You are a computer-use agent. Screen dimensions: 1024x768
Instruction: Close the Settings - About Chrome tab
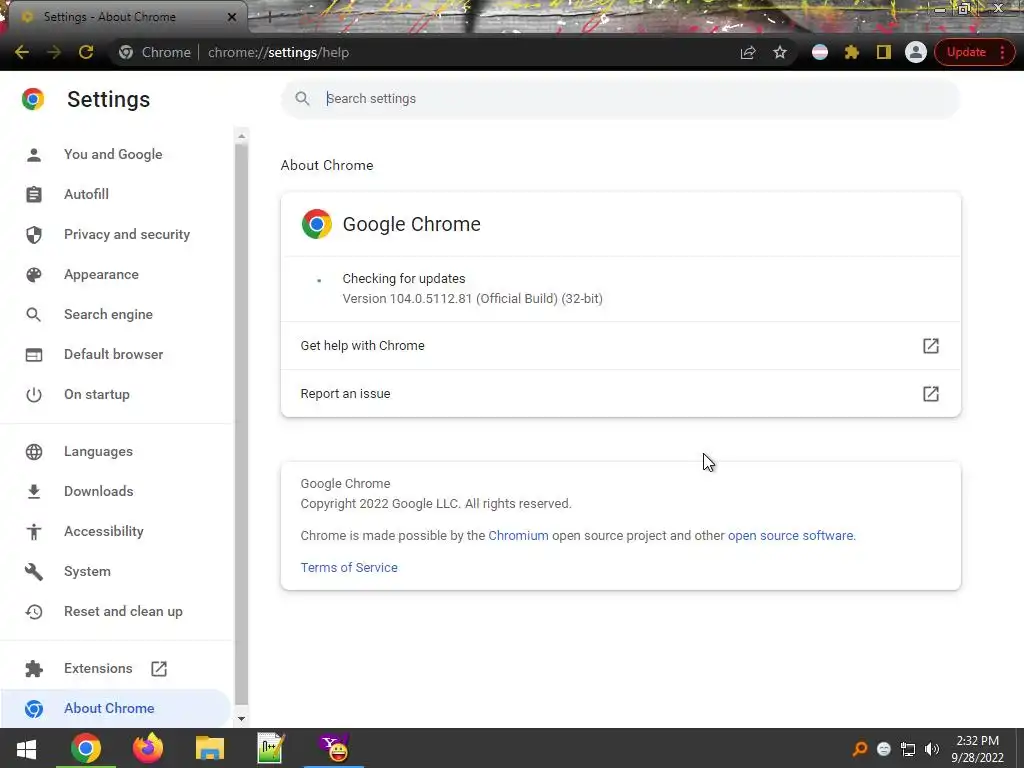(x=231, y=17)
